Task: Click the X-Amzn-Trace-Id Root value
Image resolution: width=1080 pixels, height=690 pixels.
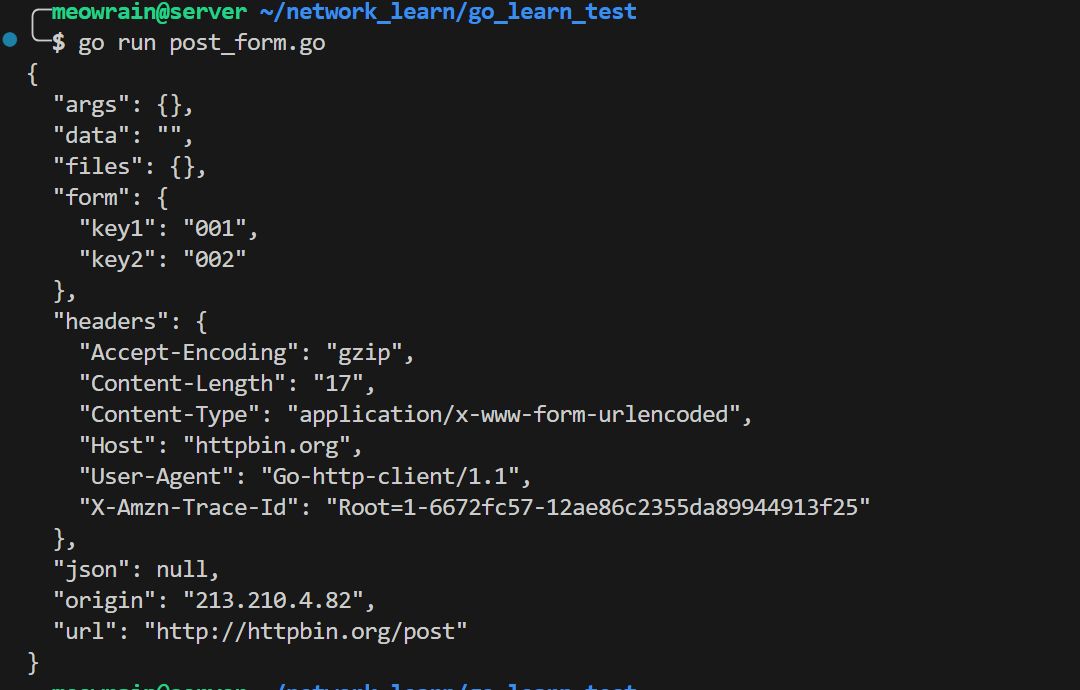Action: point(598,507)
